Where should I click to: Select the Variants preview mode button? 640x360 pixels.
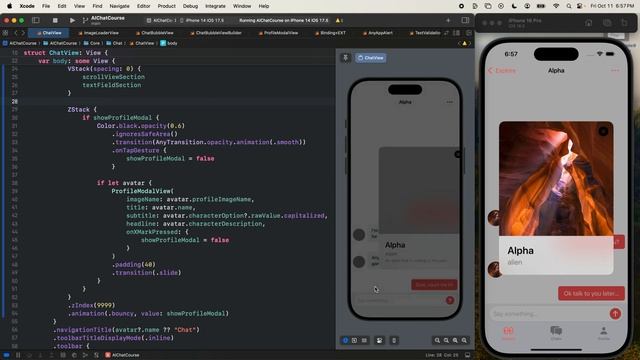coord(364,340)
